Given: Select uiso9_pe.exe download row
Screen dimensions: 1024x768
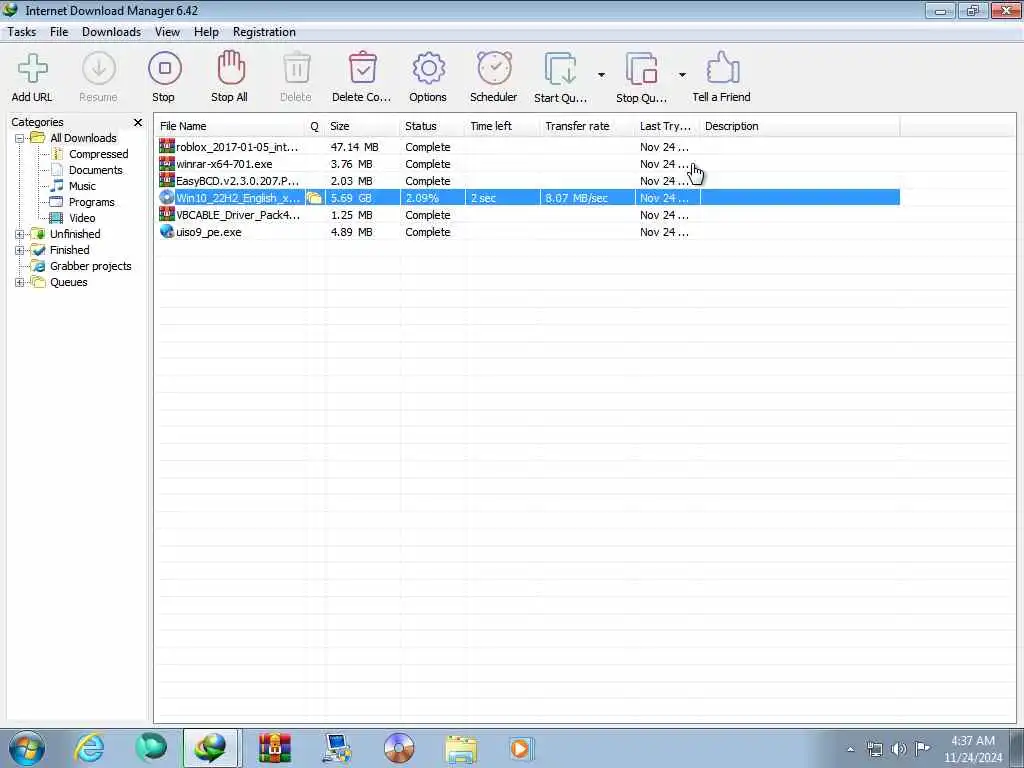Looking at the screenshot, I should (528, 232).
